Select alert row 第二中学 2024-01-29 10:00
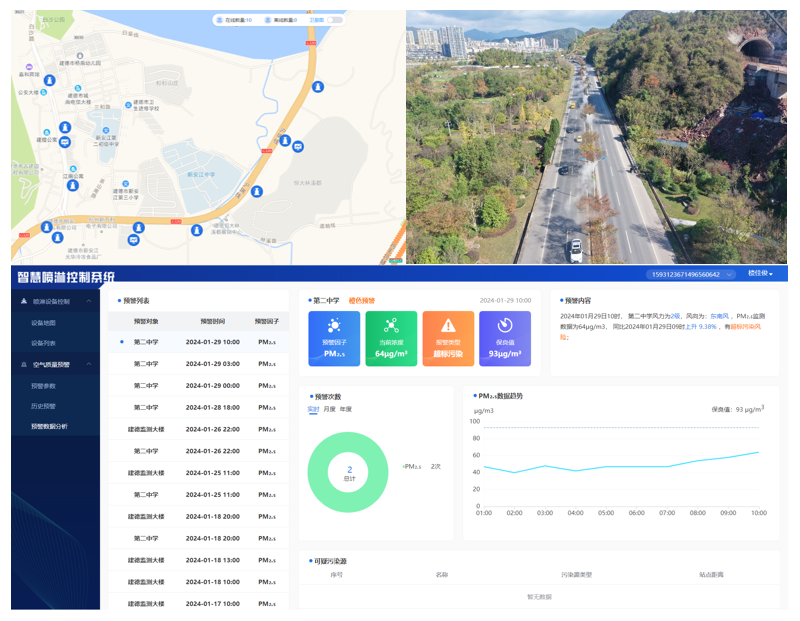Screen dimensions: 800x621 click(x=198, y=342)
